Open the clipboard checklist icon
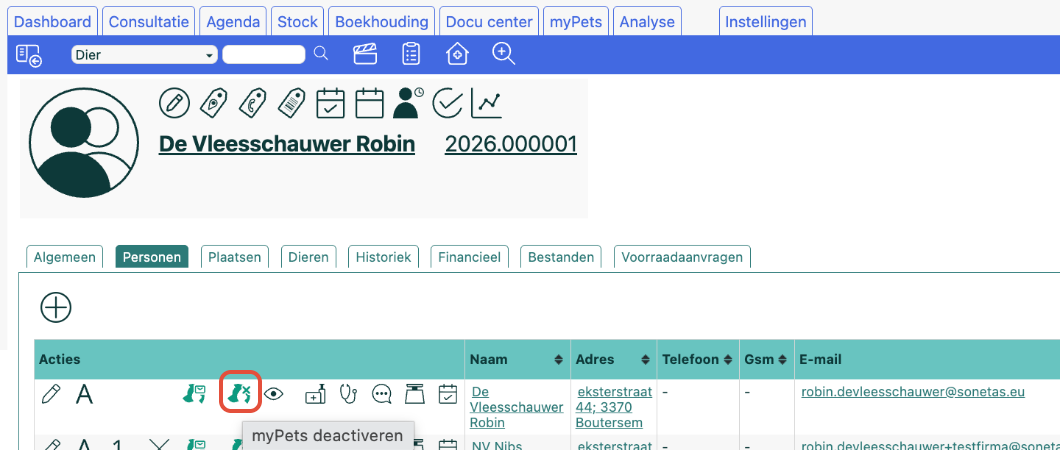The width and height of the screenshot is (1060, 450). point(411,54)
